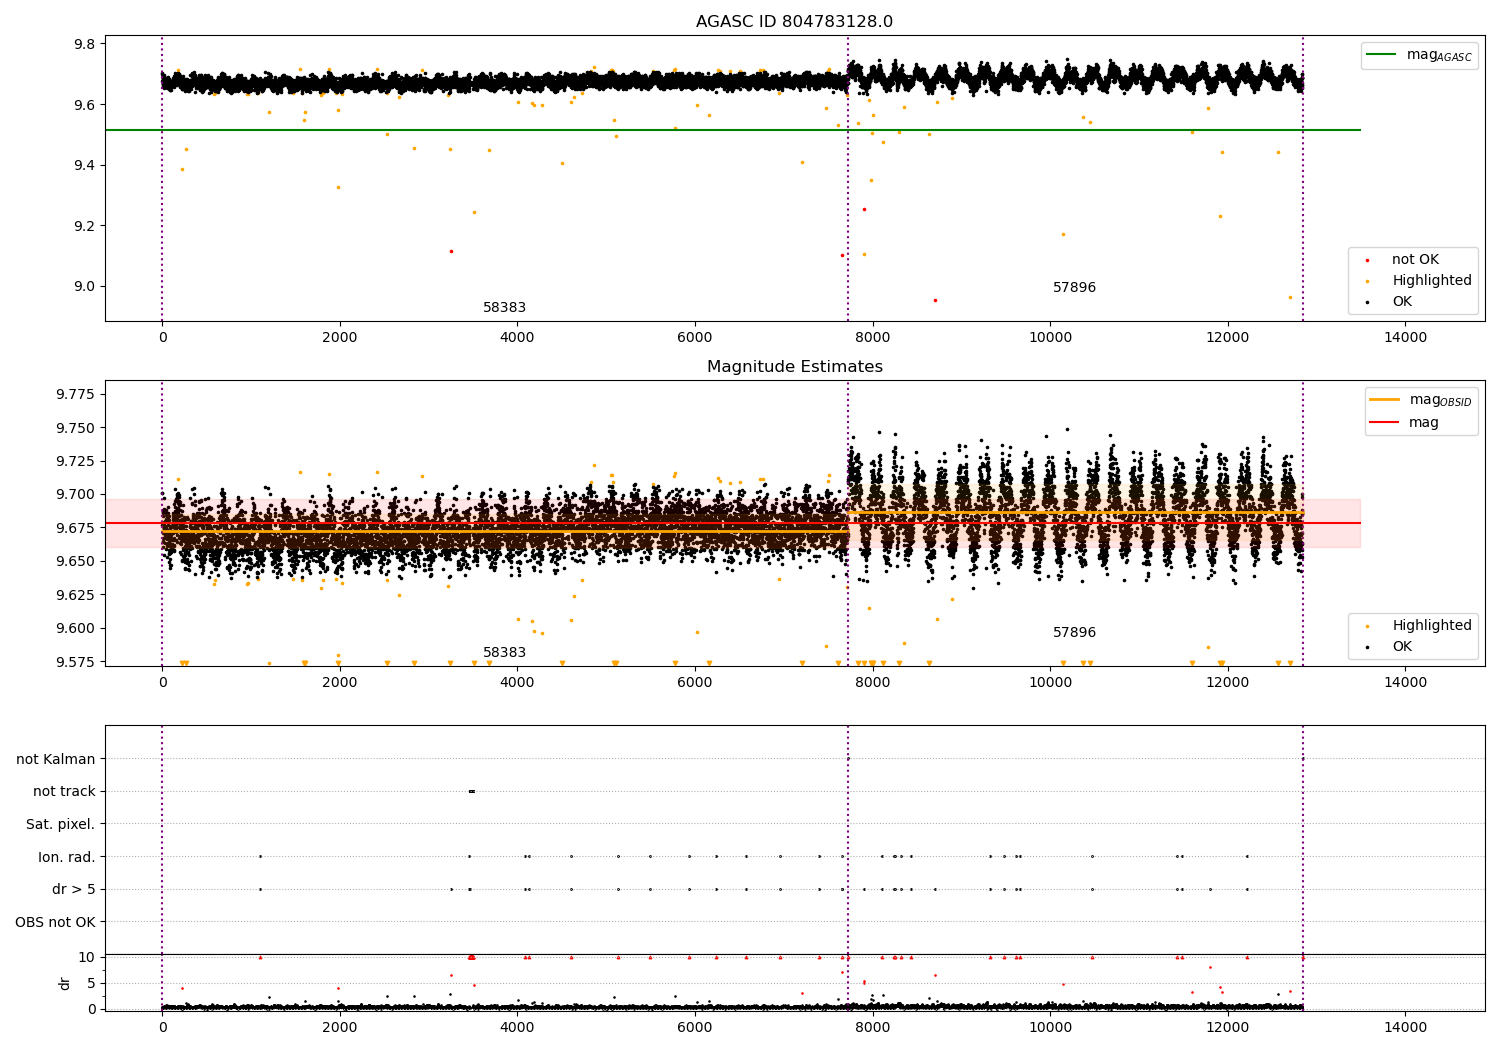
Task: Click the 6000 x-tick of the top plot
Action: (695, 338)
